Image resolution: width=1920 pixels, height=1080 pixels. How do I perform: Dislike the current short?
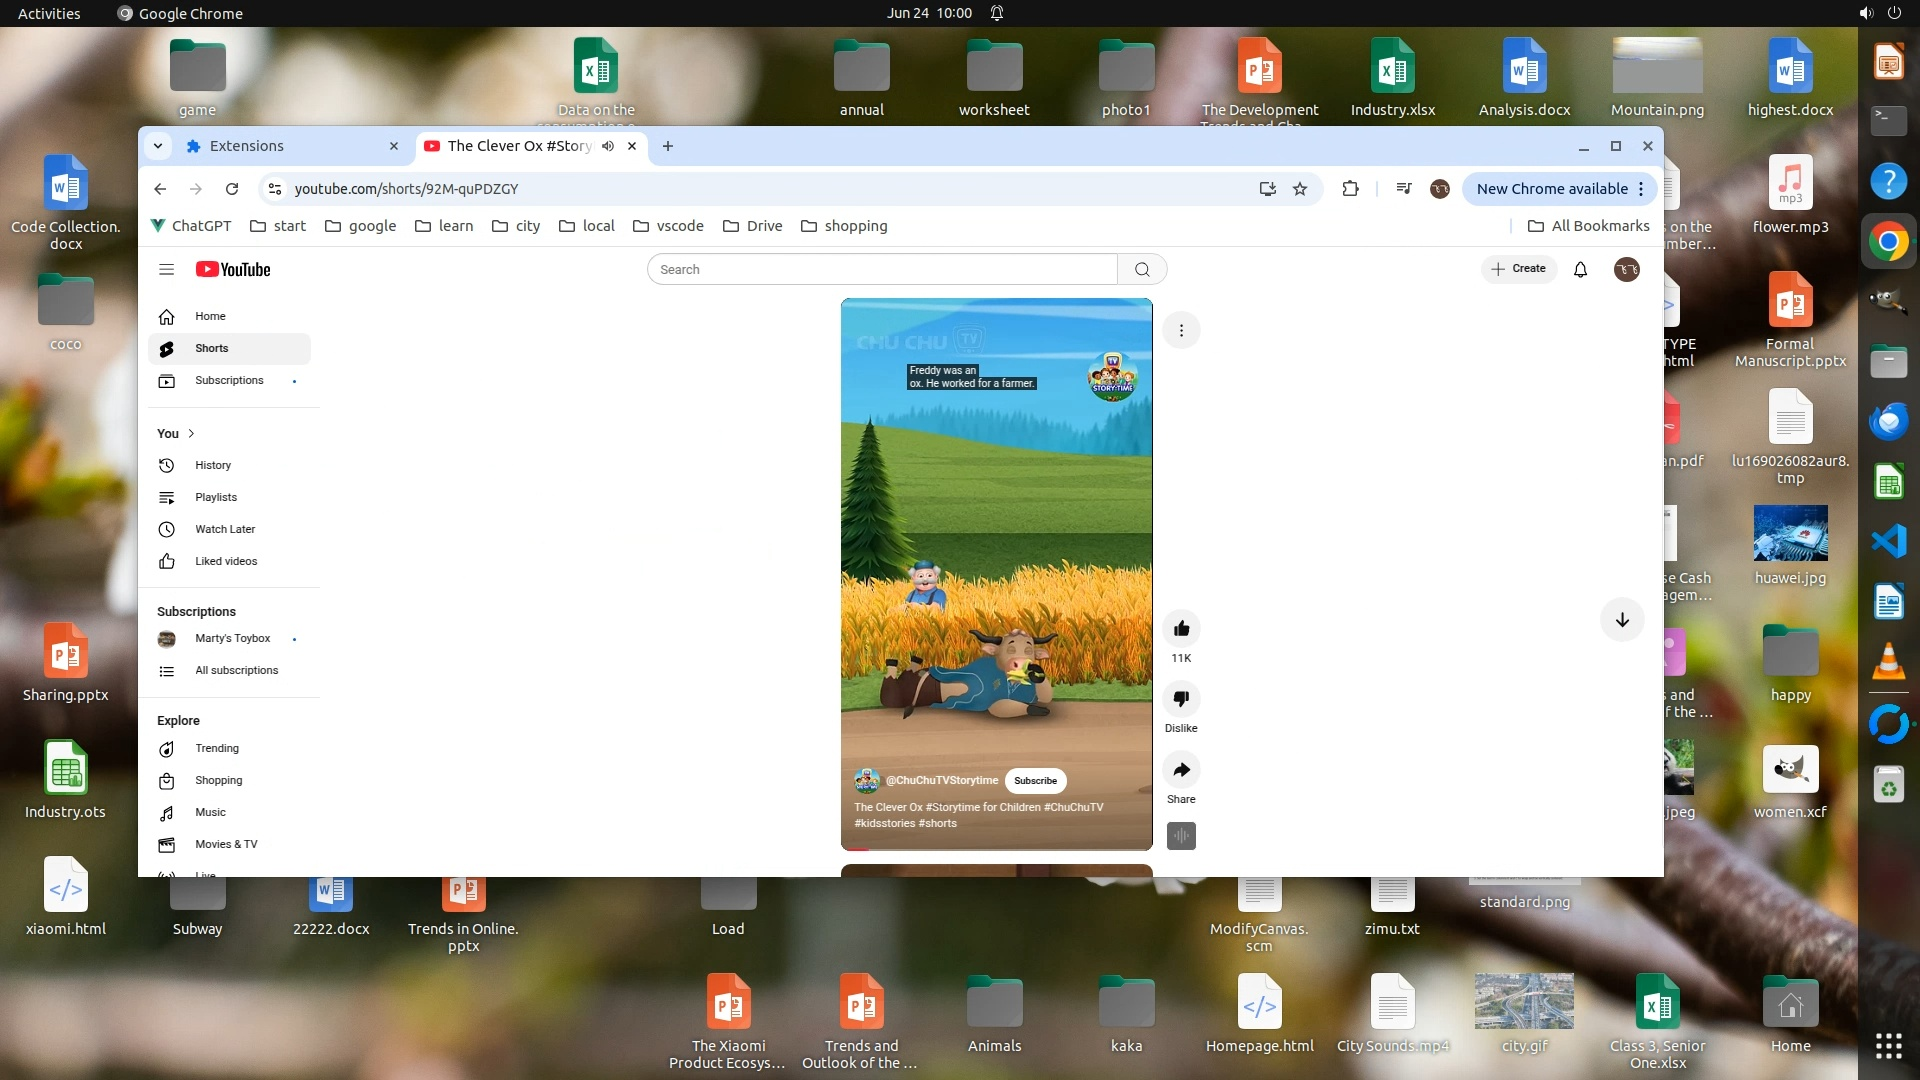1181,699
